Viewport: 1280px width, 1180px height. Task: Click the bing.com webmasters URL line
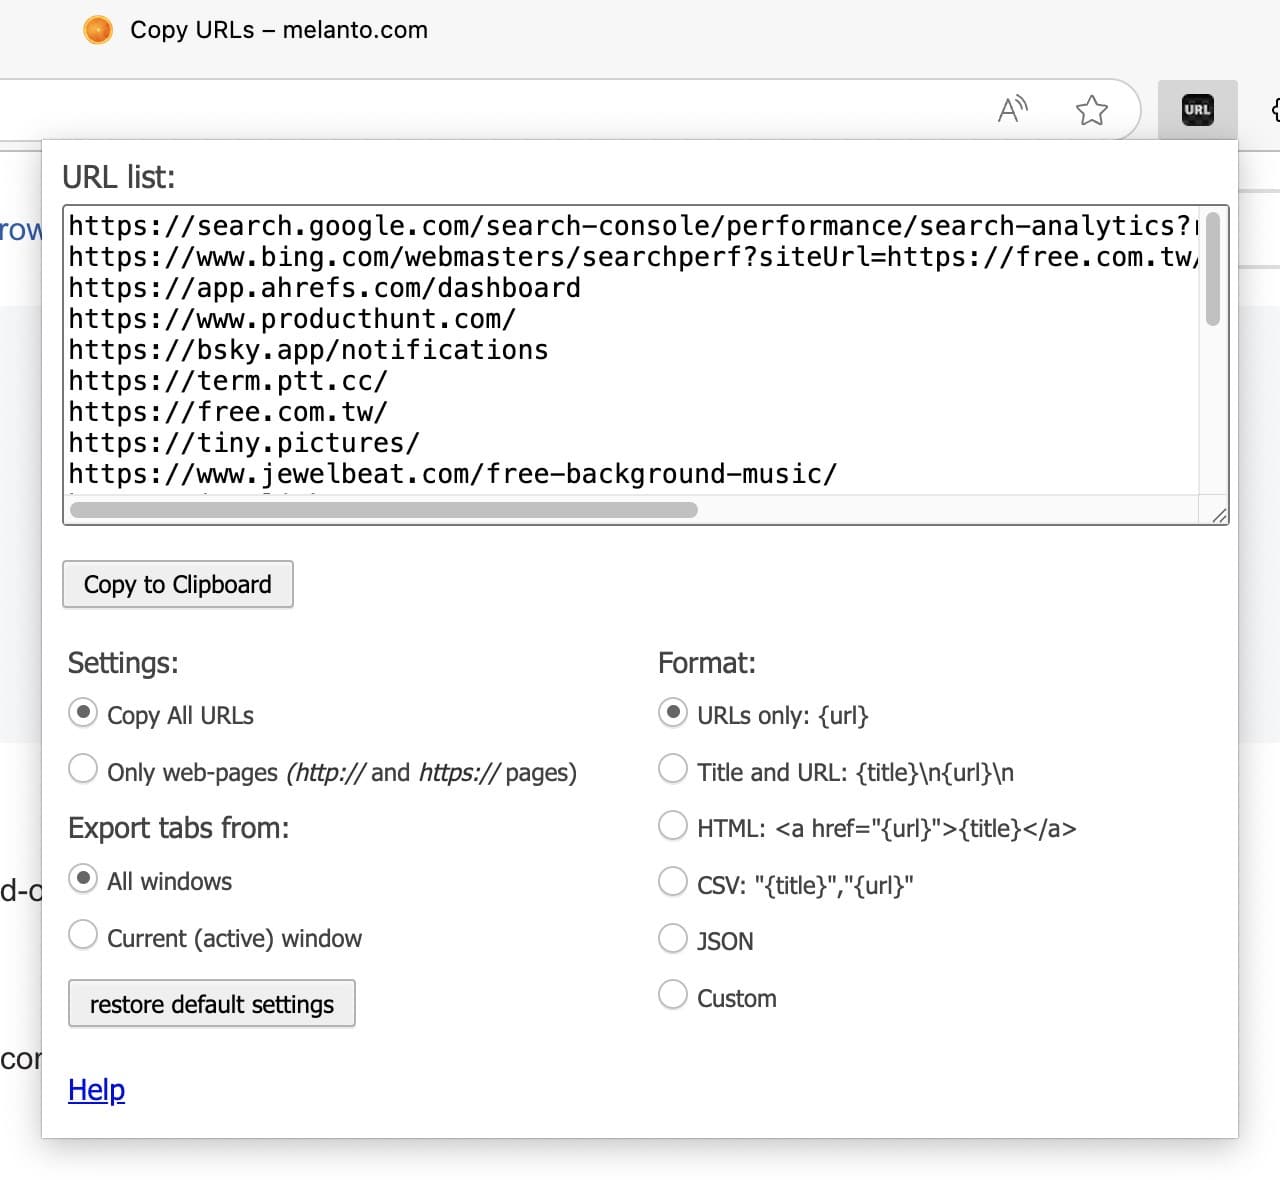click(x=633, y=257)
